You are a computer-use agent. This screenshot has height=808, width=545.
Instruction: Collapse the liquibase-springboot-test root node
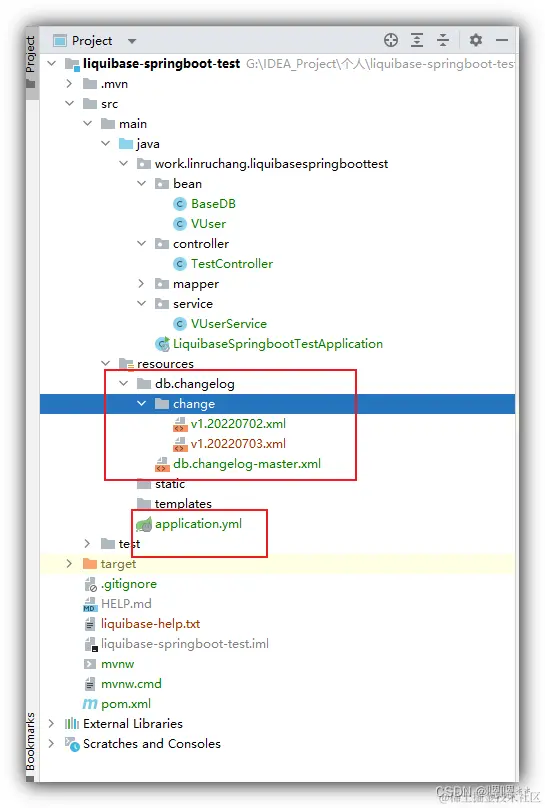[x=52, y=63]
